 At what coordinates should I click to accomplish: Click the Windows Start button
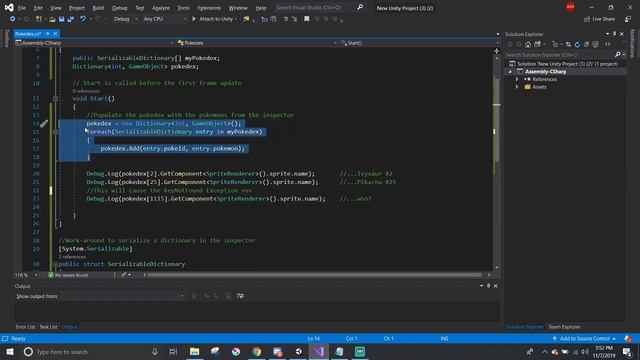click(10, 351)
